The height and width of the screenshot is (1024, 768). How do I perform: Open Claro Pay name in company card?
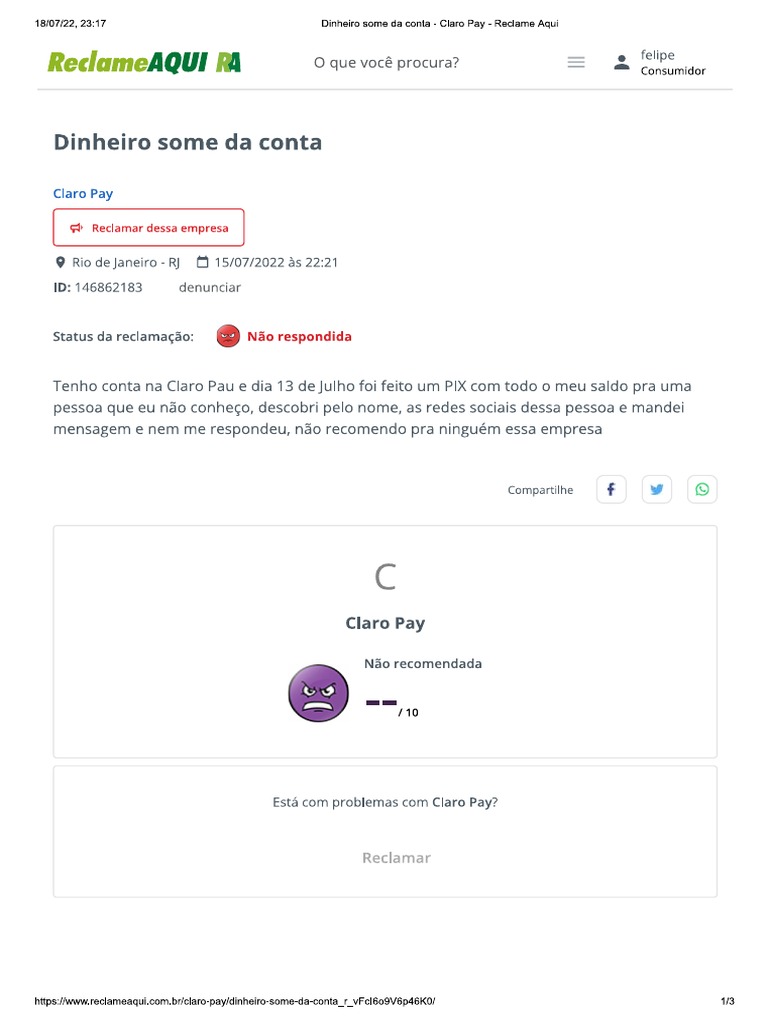click(x=385, y=623)
